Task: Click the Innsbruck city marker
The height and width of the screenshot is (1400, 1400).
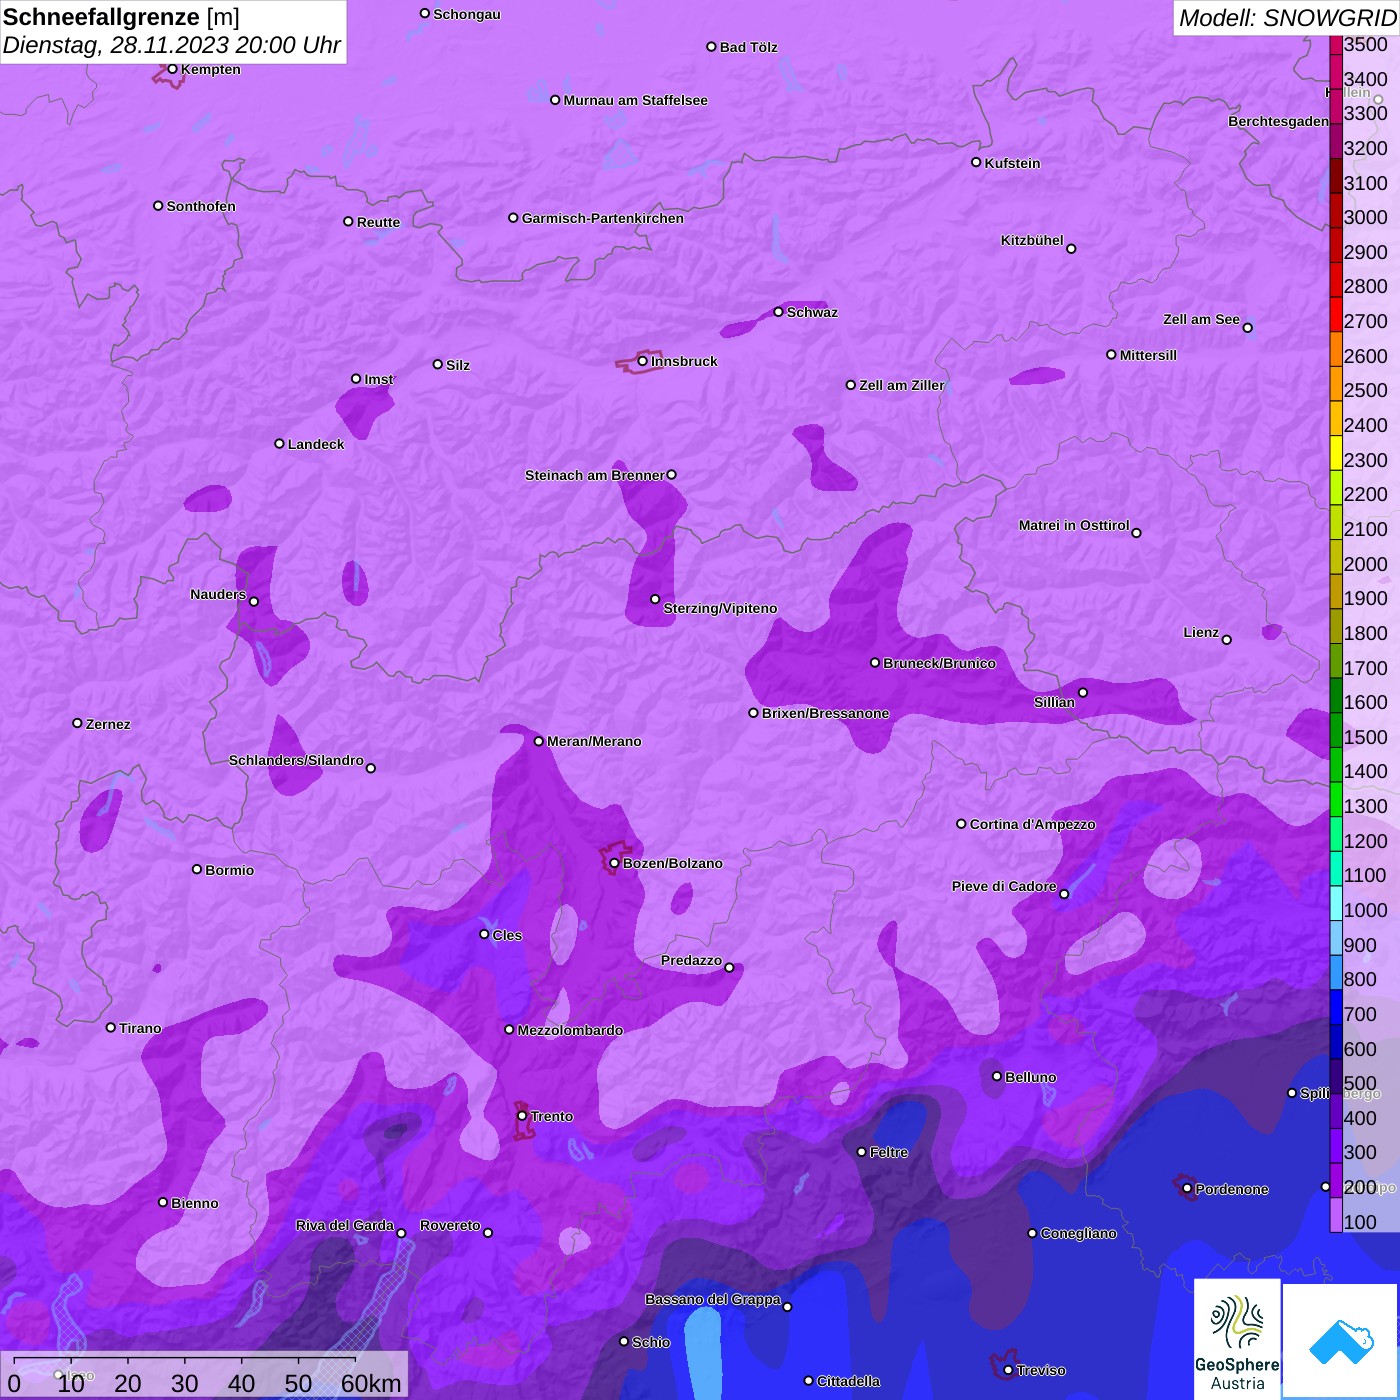Action: [x=643, y=361]
